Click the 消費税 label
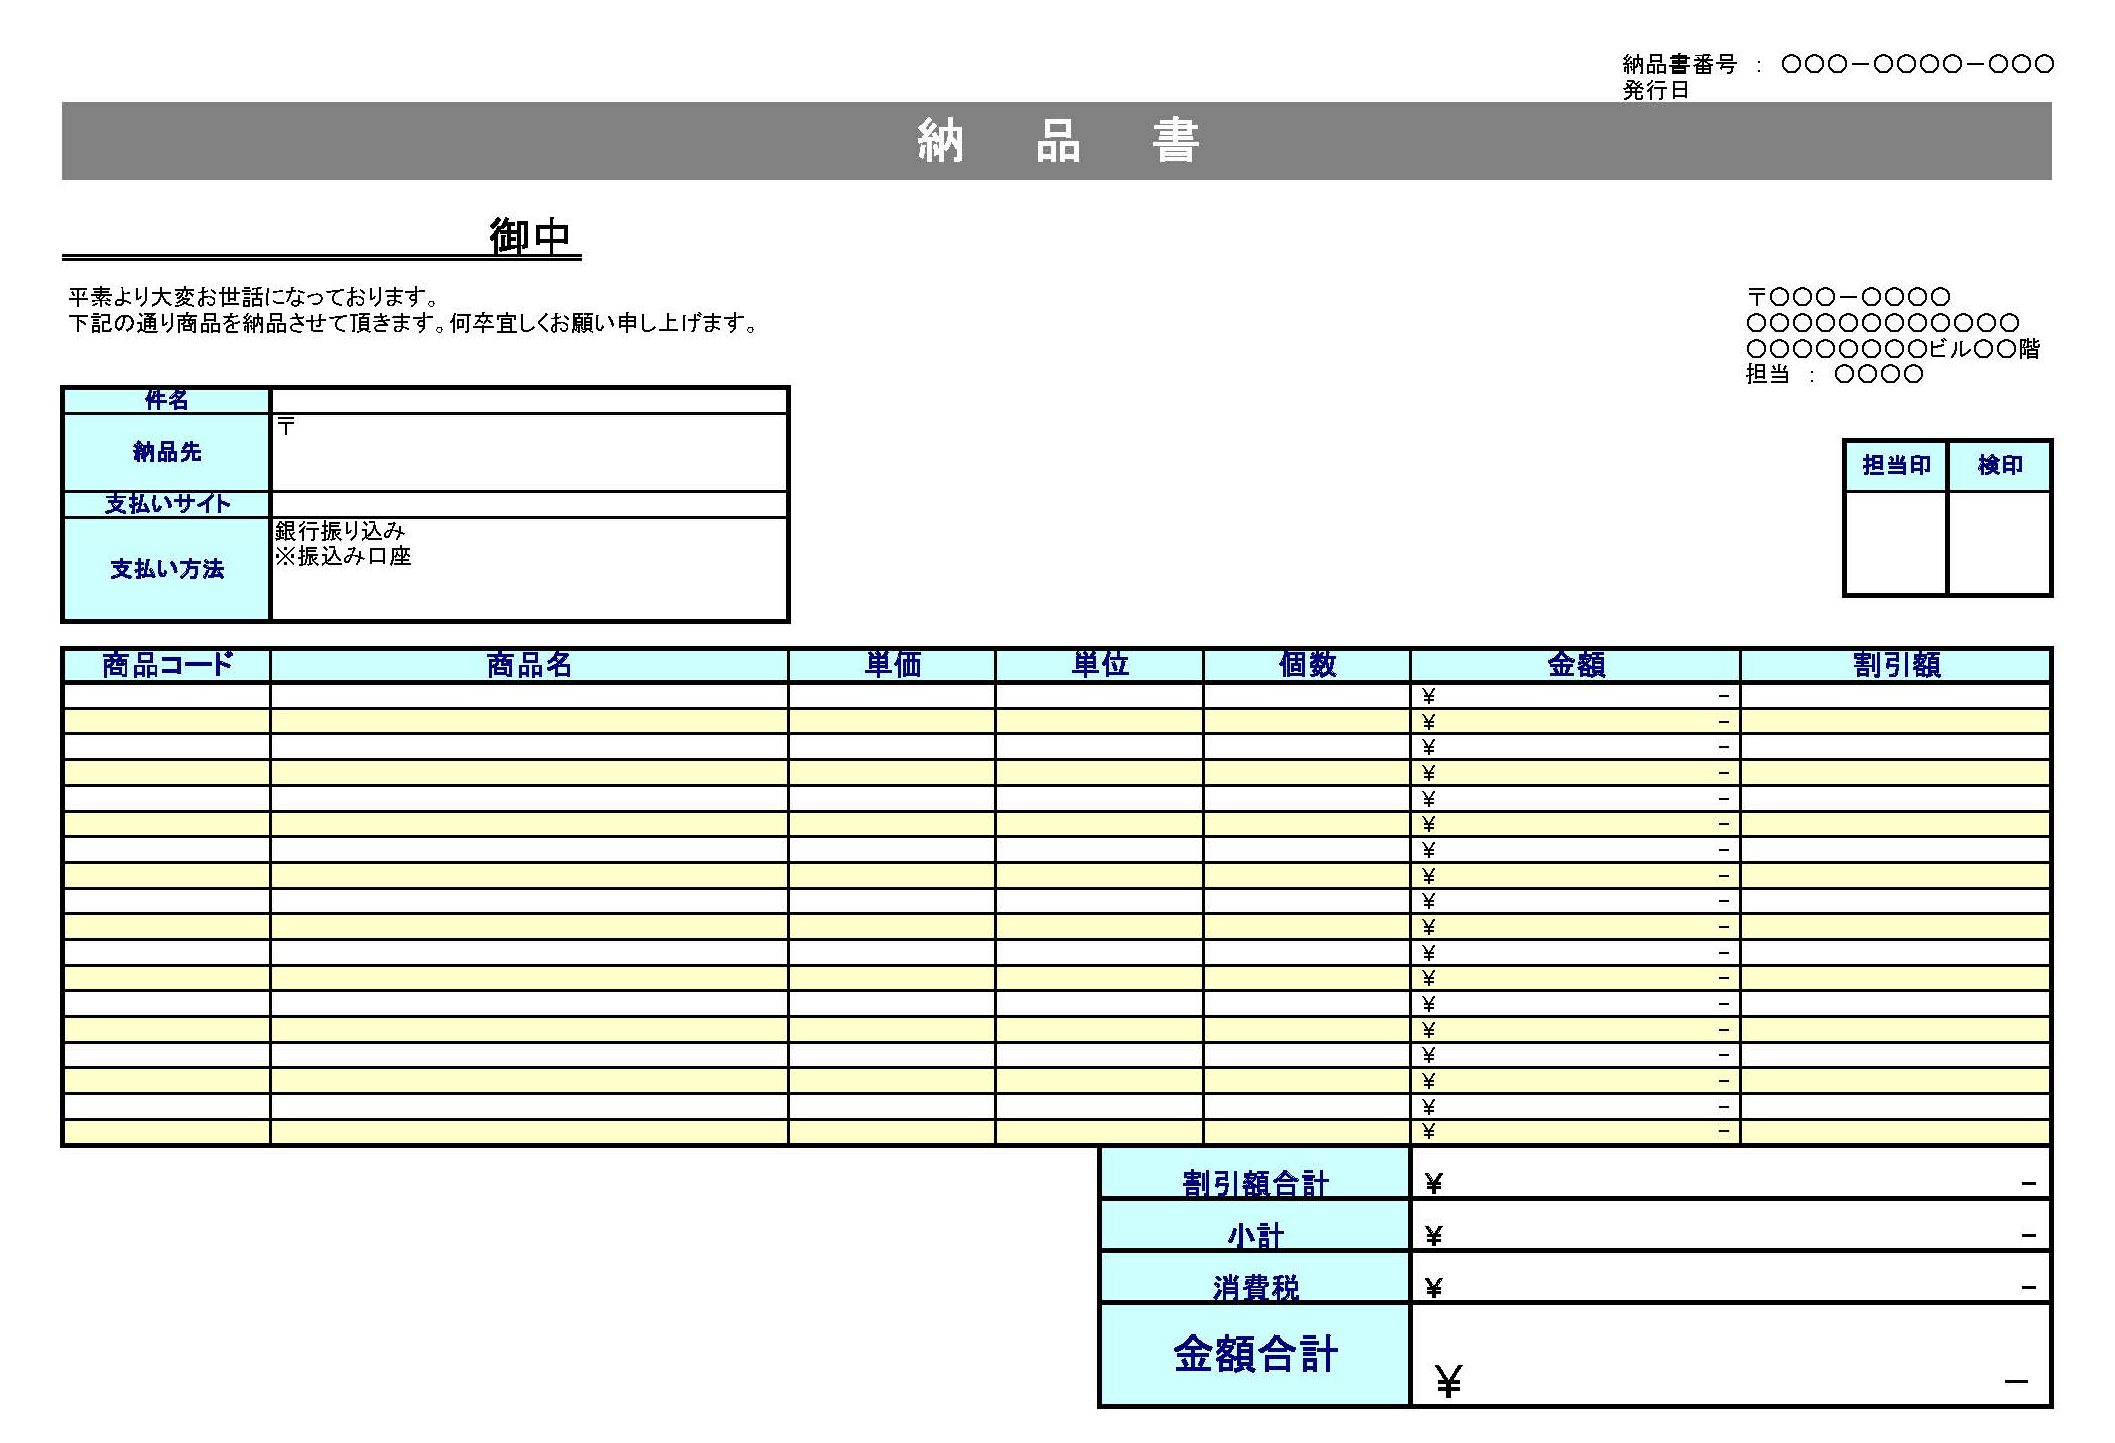This screenshot has height=1443, width=2115. coord(1255,1288)
